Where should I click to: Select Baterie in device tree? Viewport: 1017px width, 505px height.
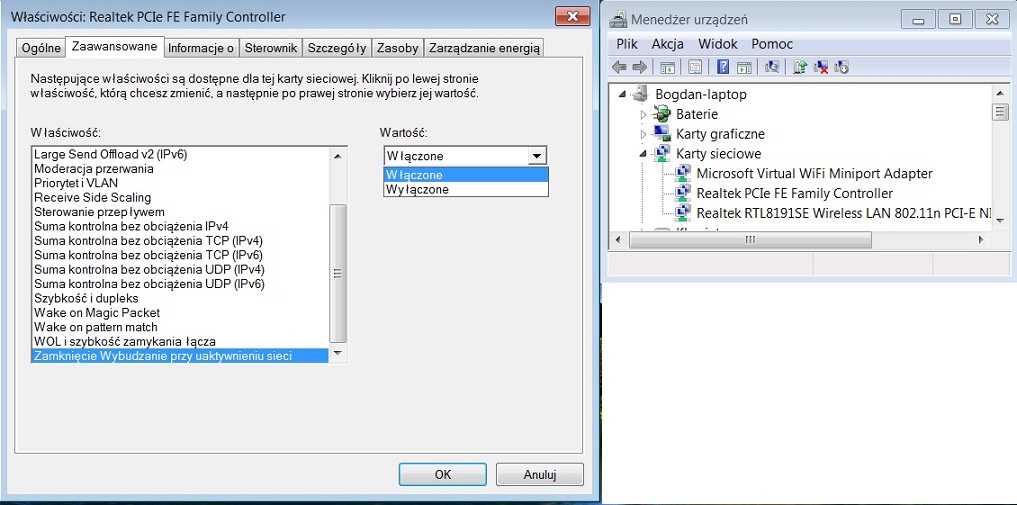697,115
